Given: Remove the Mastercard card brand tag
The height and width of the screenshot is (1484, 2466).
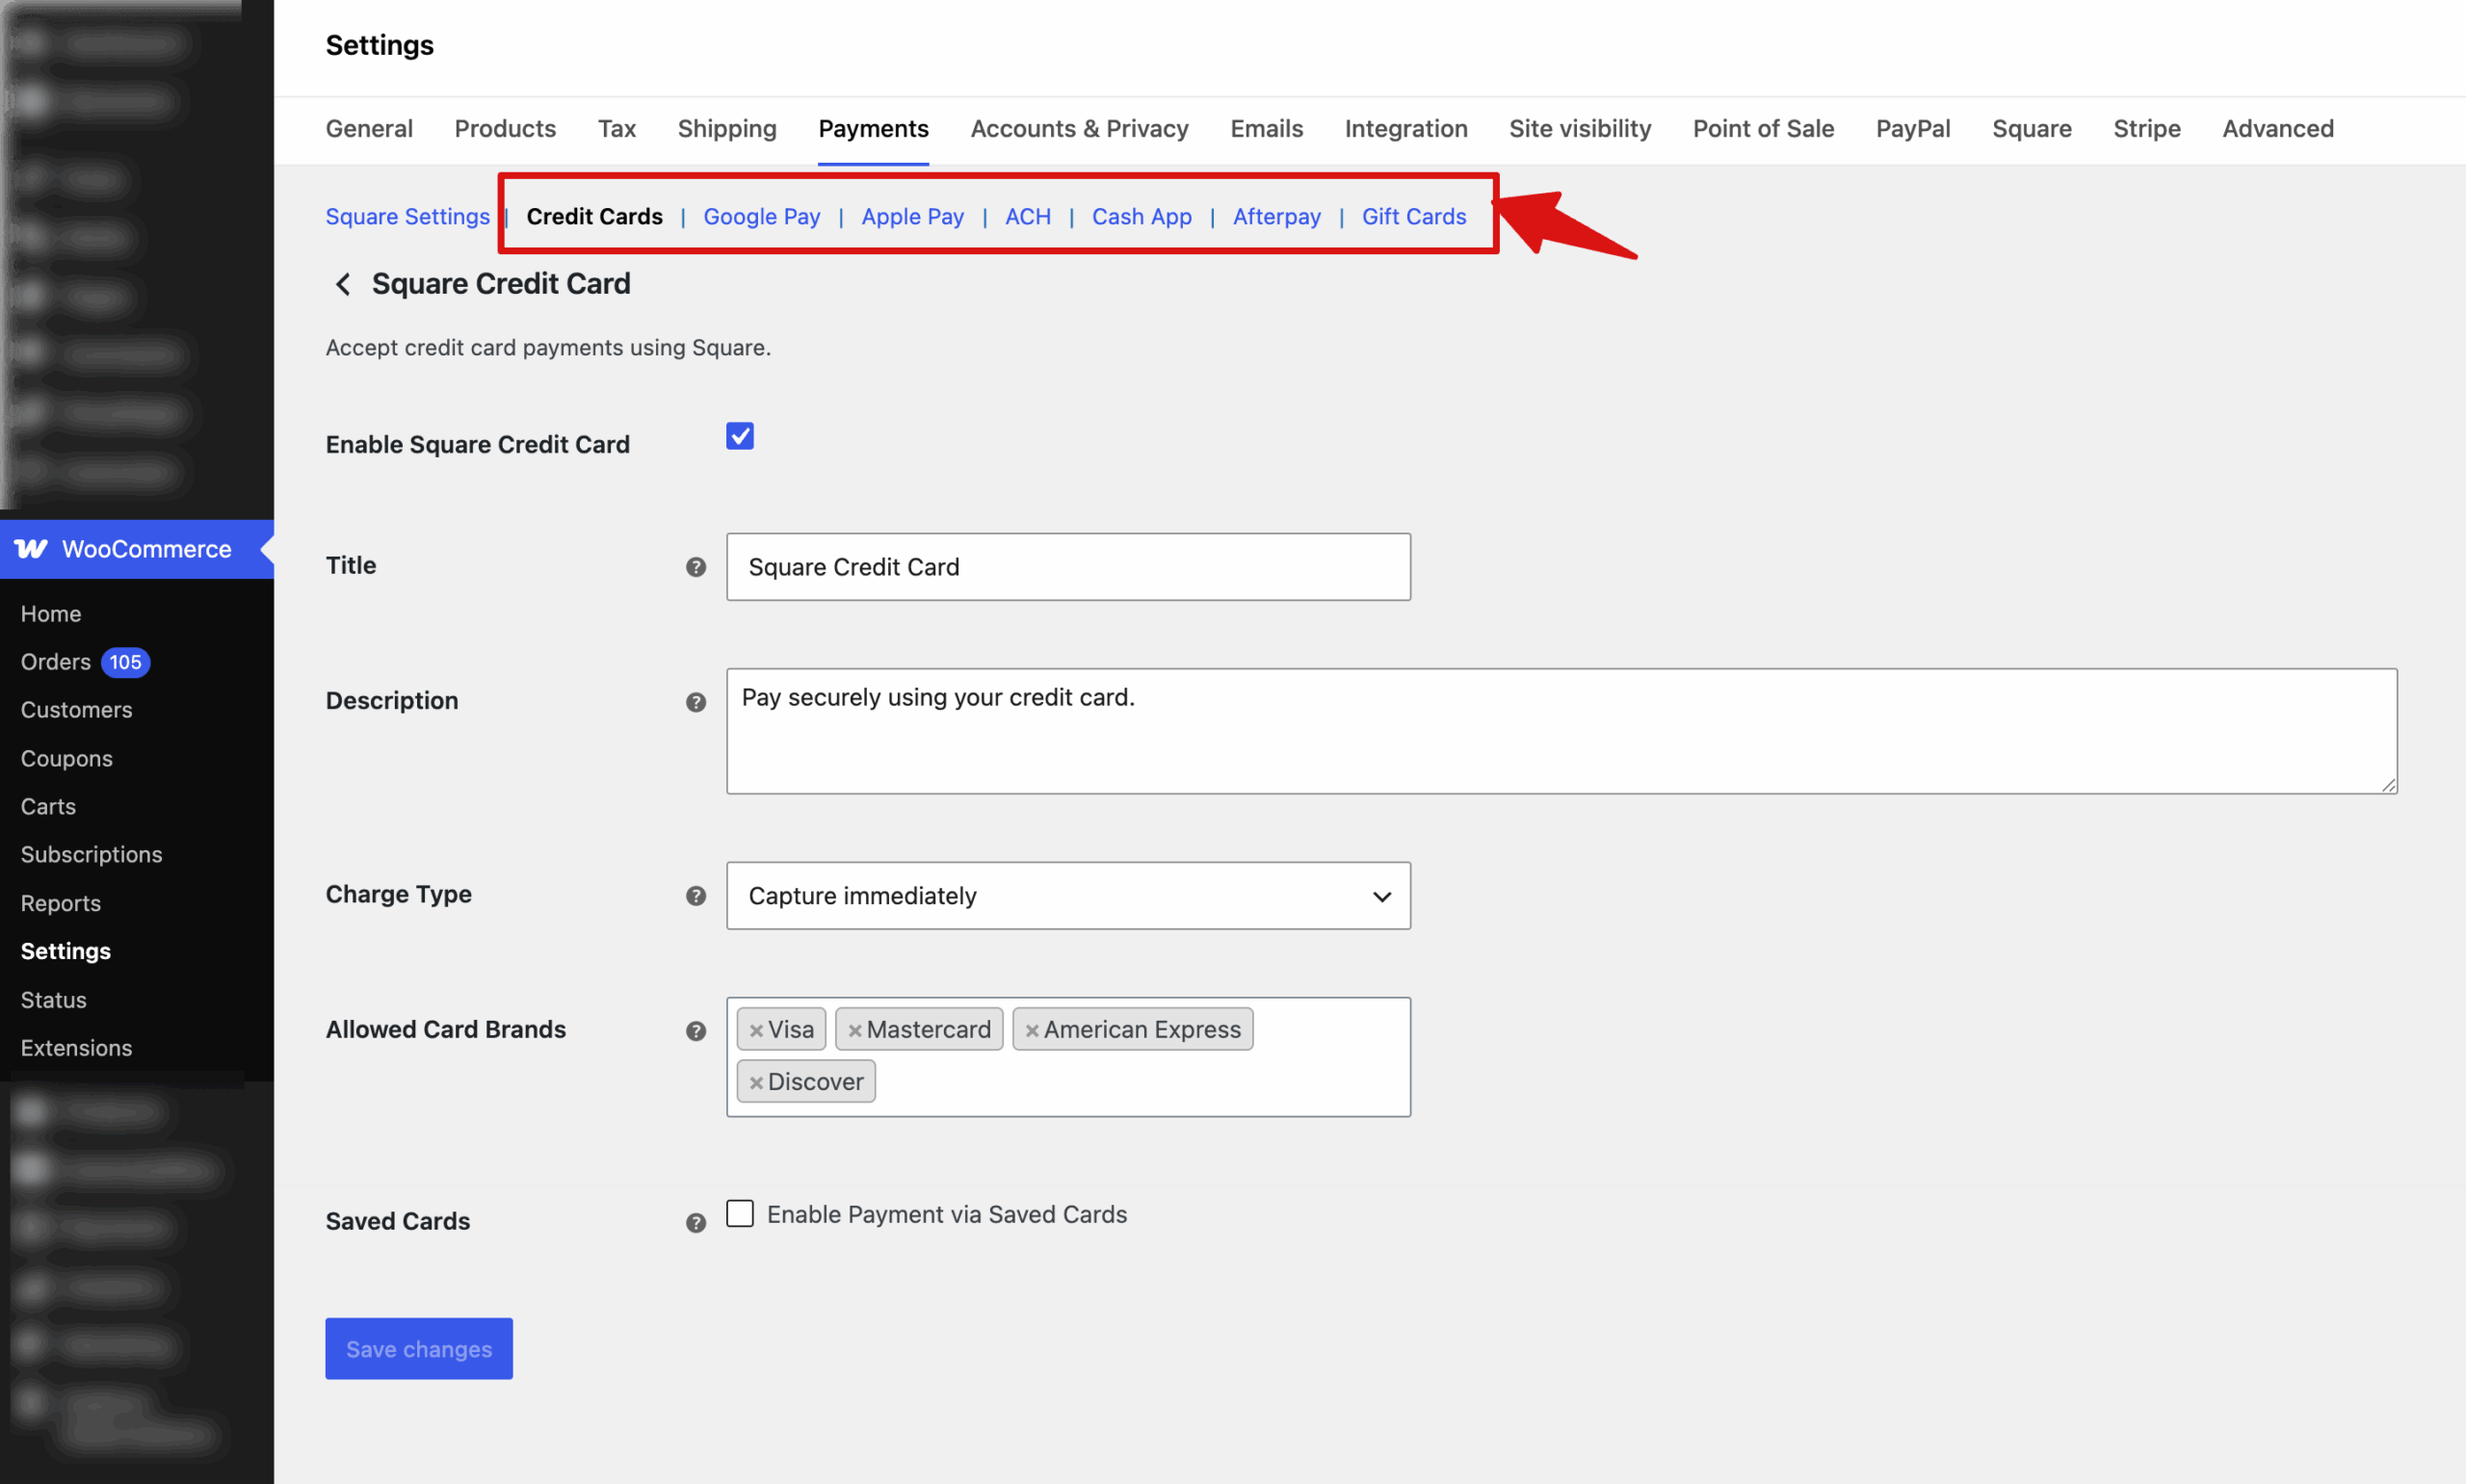Looking at the screenshot, I should (855, 1031).
